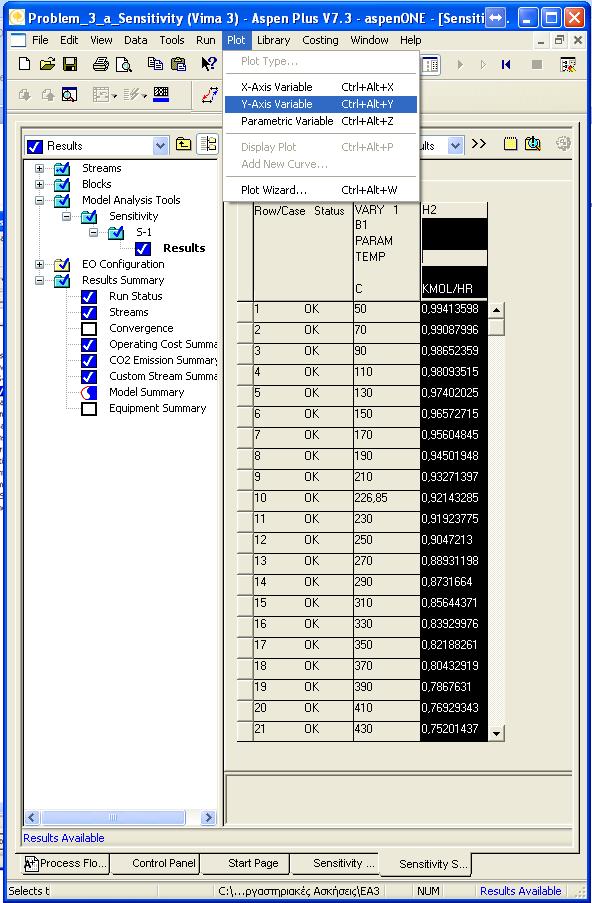Open Plot Wizard from the Plot menu
This screenshot has width=592, height=903.
(320, 189)
